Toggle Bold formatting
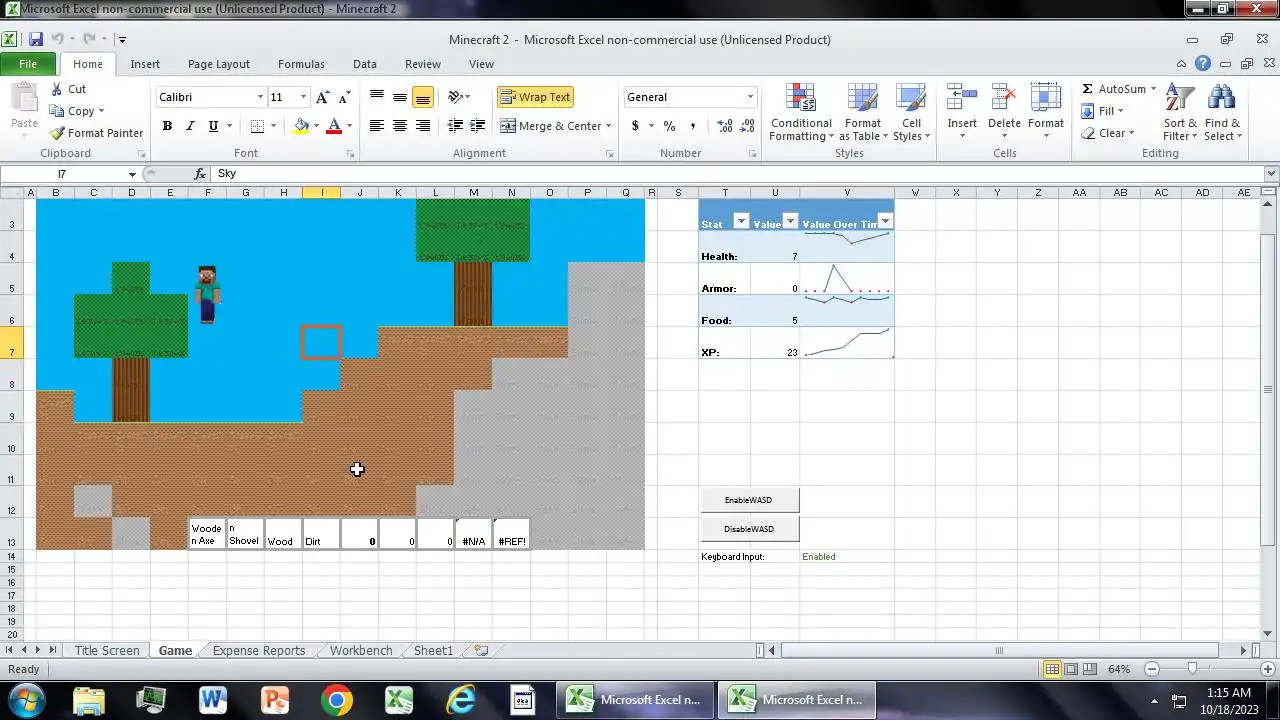 (x=167, y=126)
